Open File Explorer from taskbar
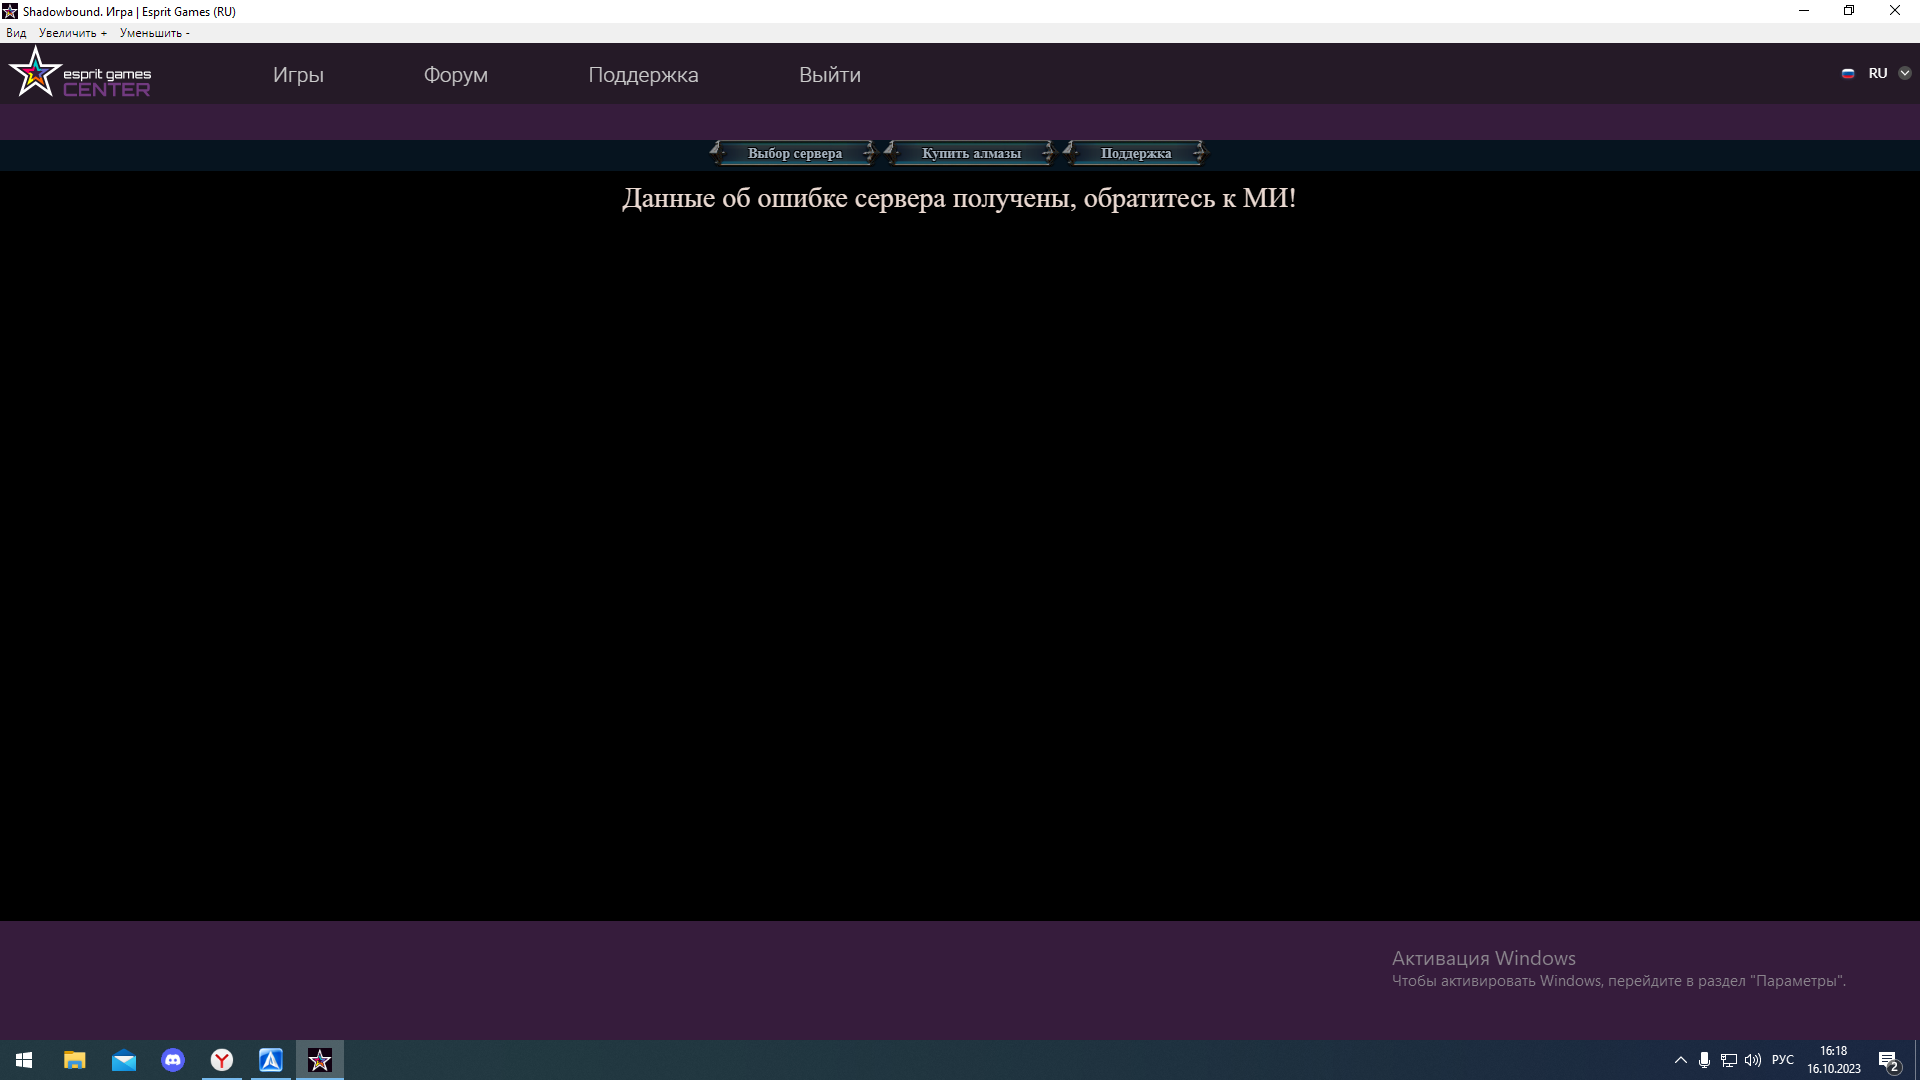Image resolution: width=1920 pixels, height=1080 pixels. coord(75,1060)
